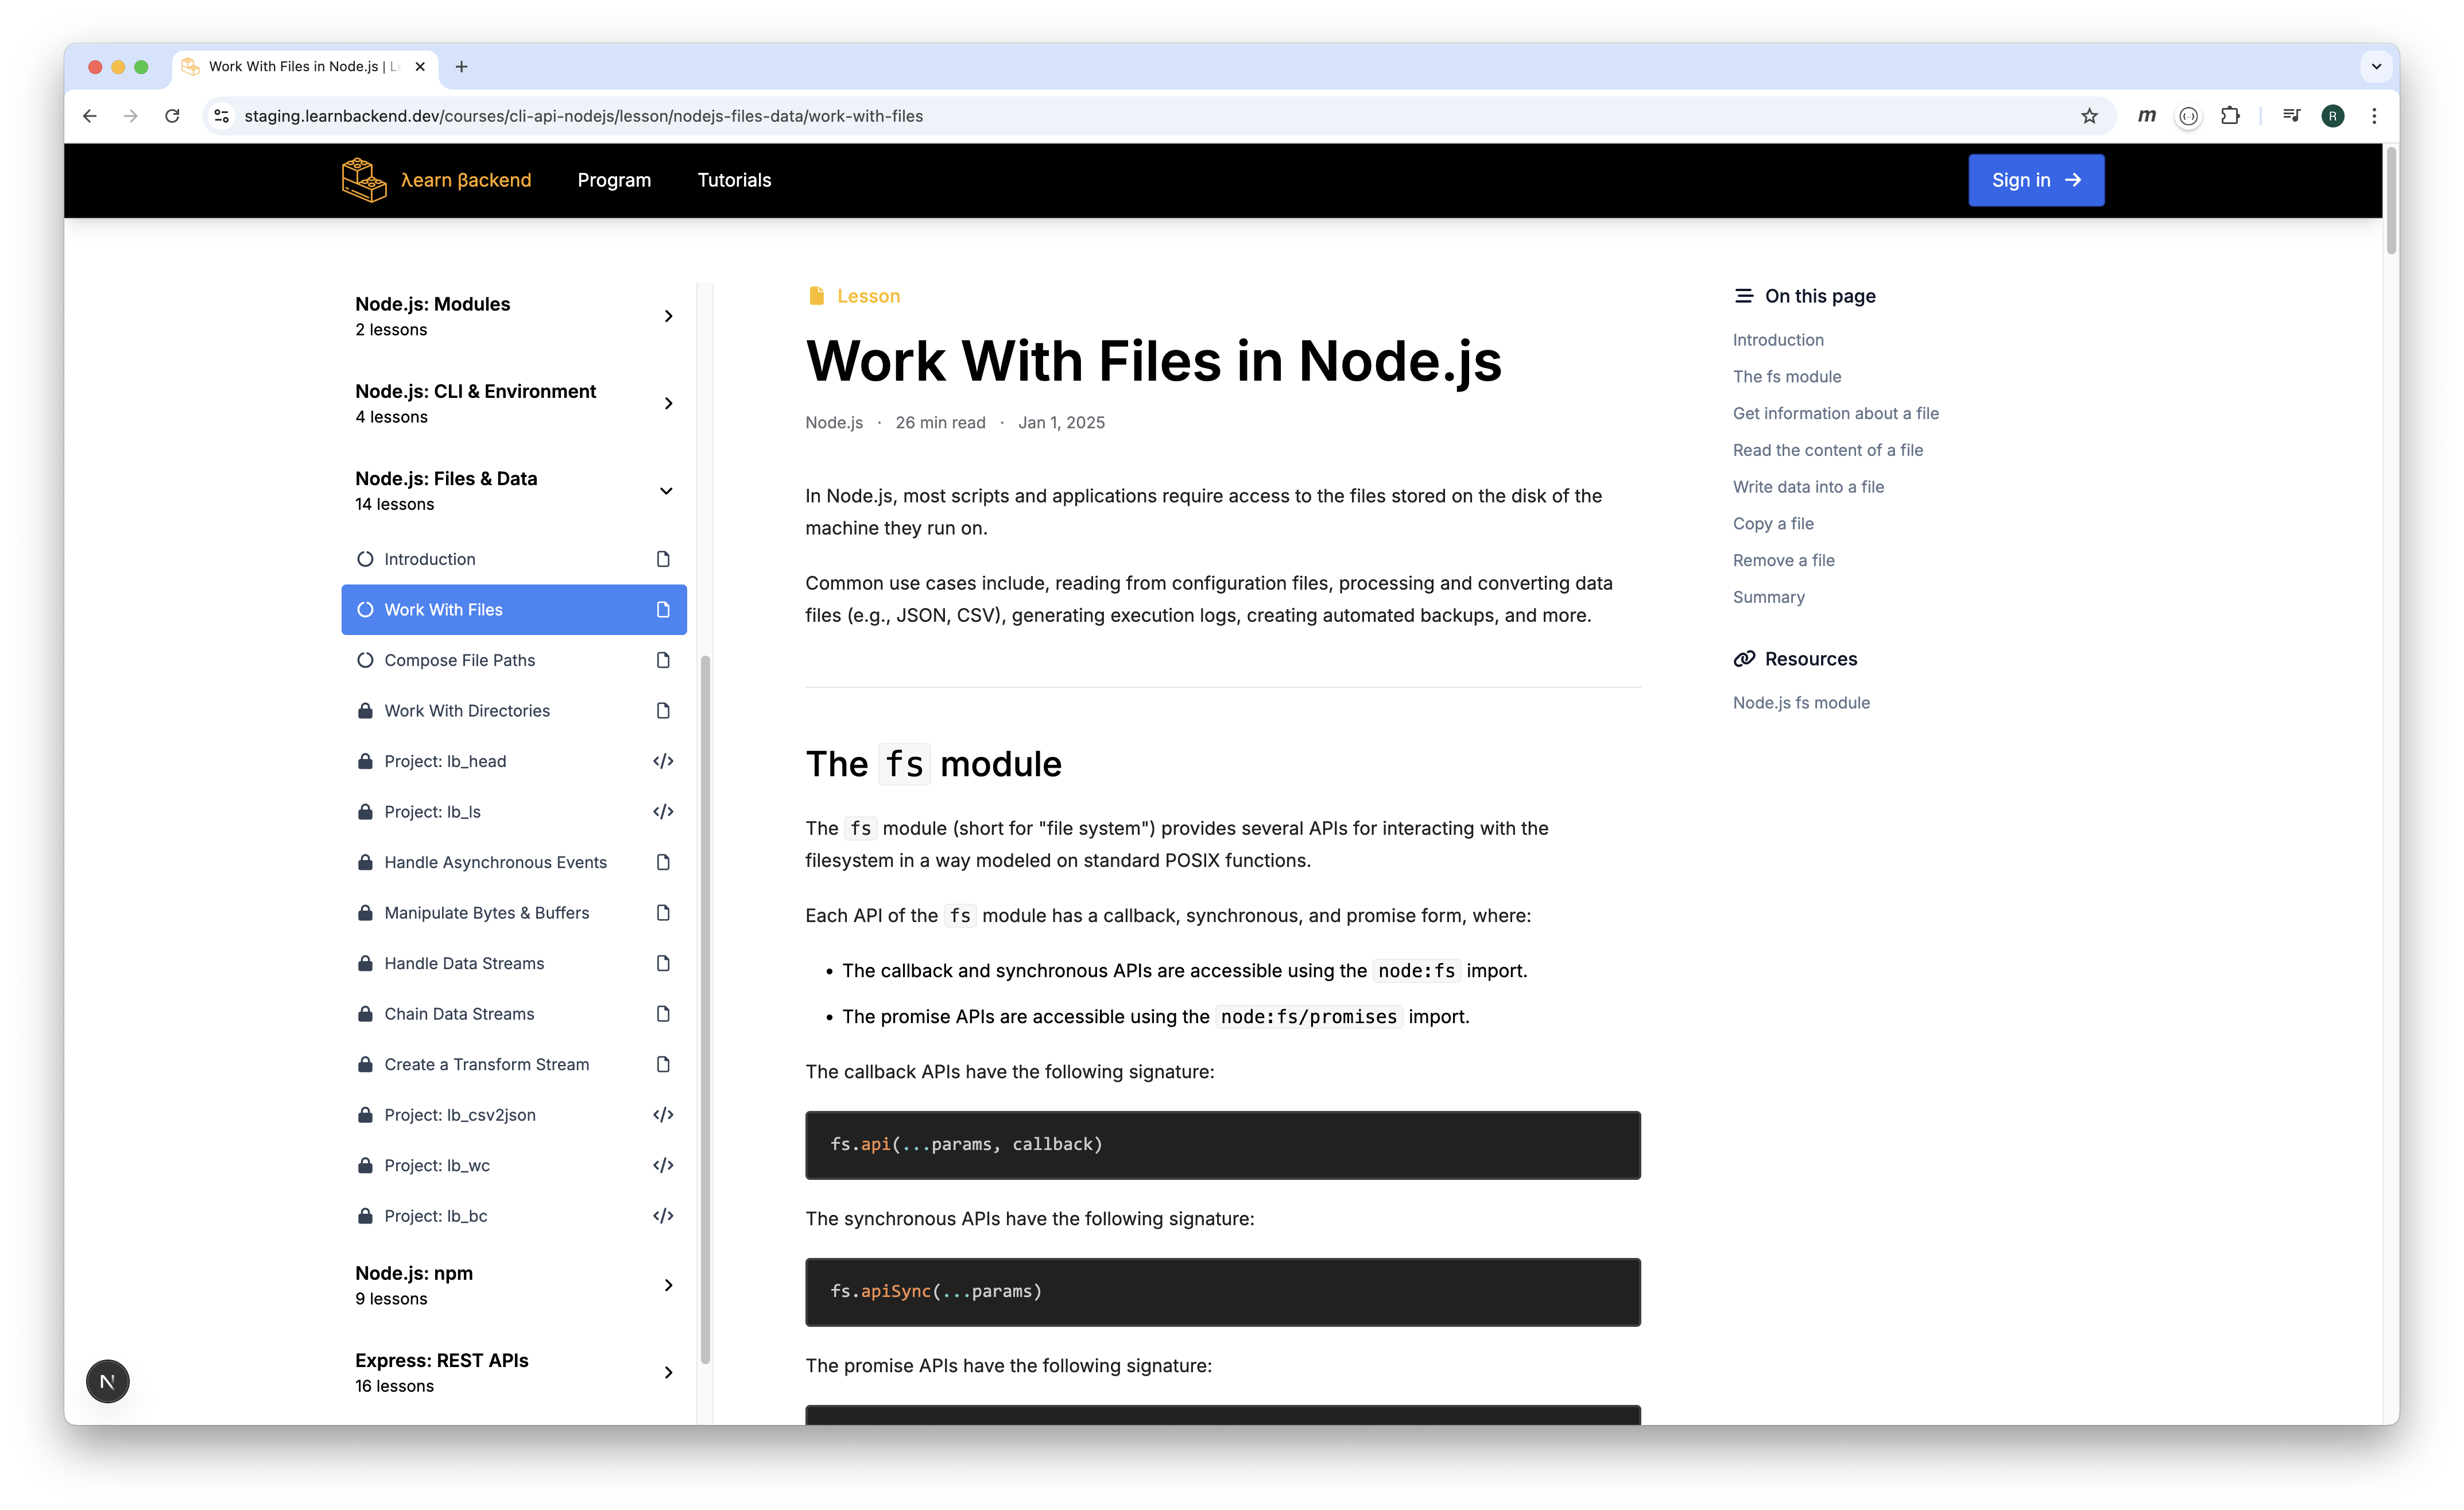Screen dimensions: 2464x1510
Task: Toggle completion circle for Work With Files
Action: (x=365, y=610)
